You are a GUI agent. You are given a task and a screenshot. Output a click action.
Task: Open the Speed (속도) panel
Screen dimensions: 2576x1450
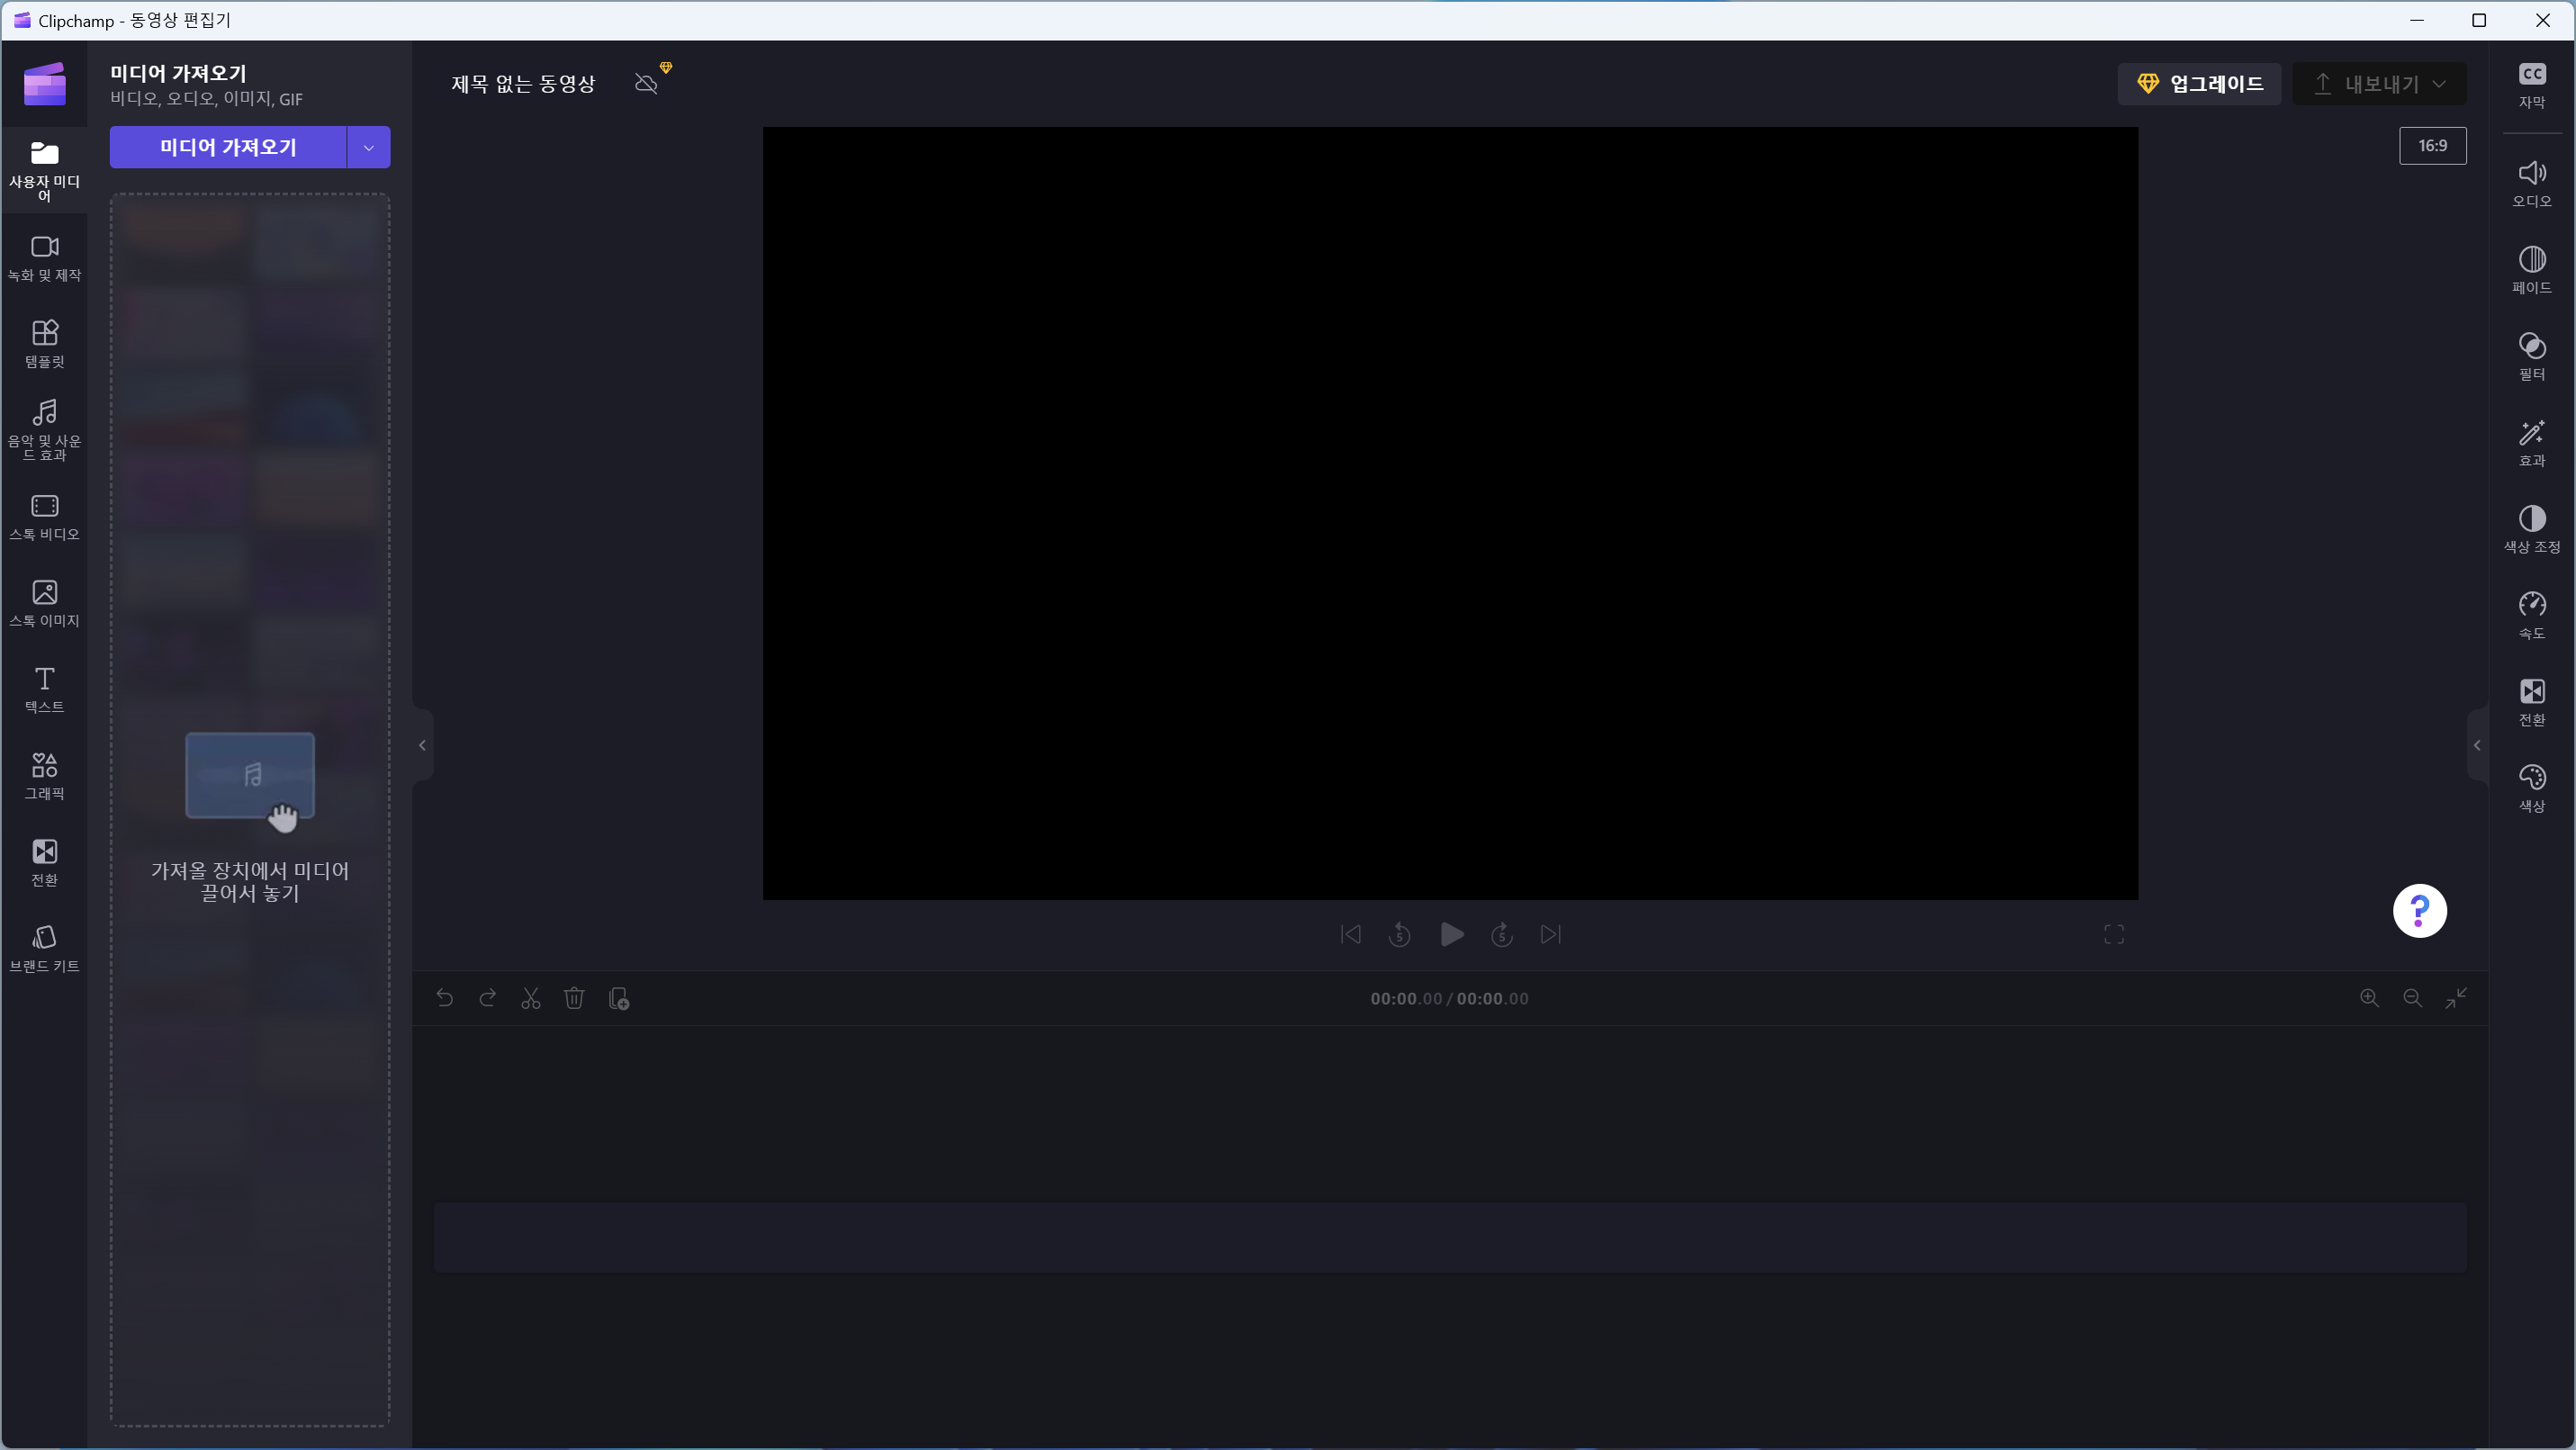point(2531,615)
